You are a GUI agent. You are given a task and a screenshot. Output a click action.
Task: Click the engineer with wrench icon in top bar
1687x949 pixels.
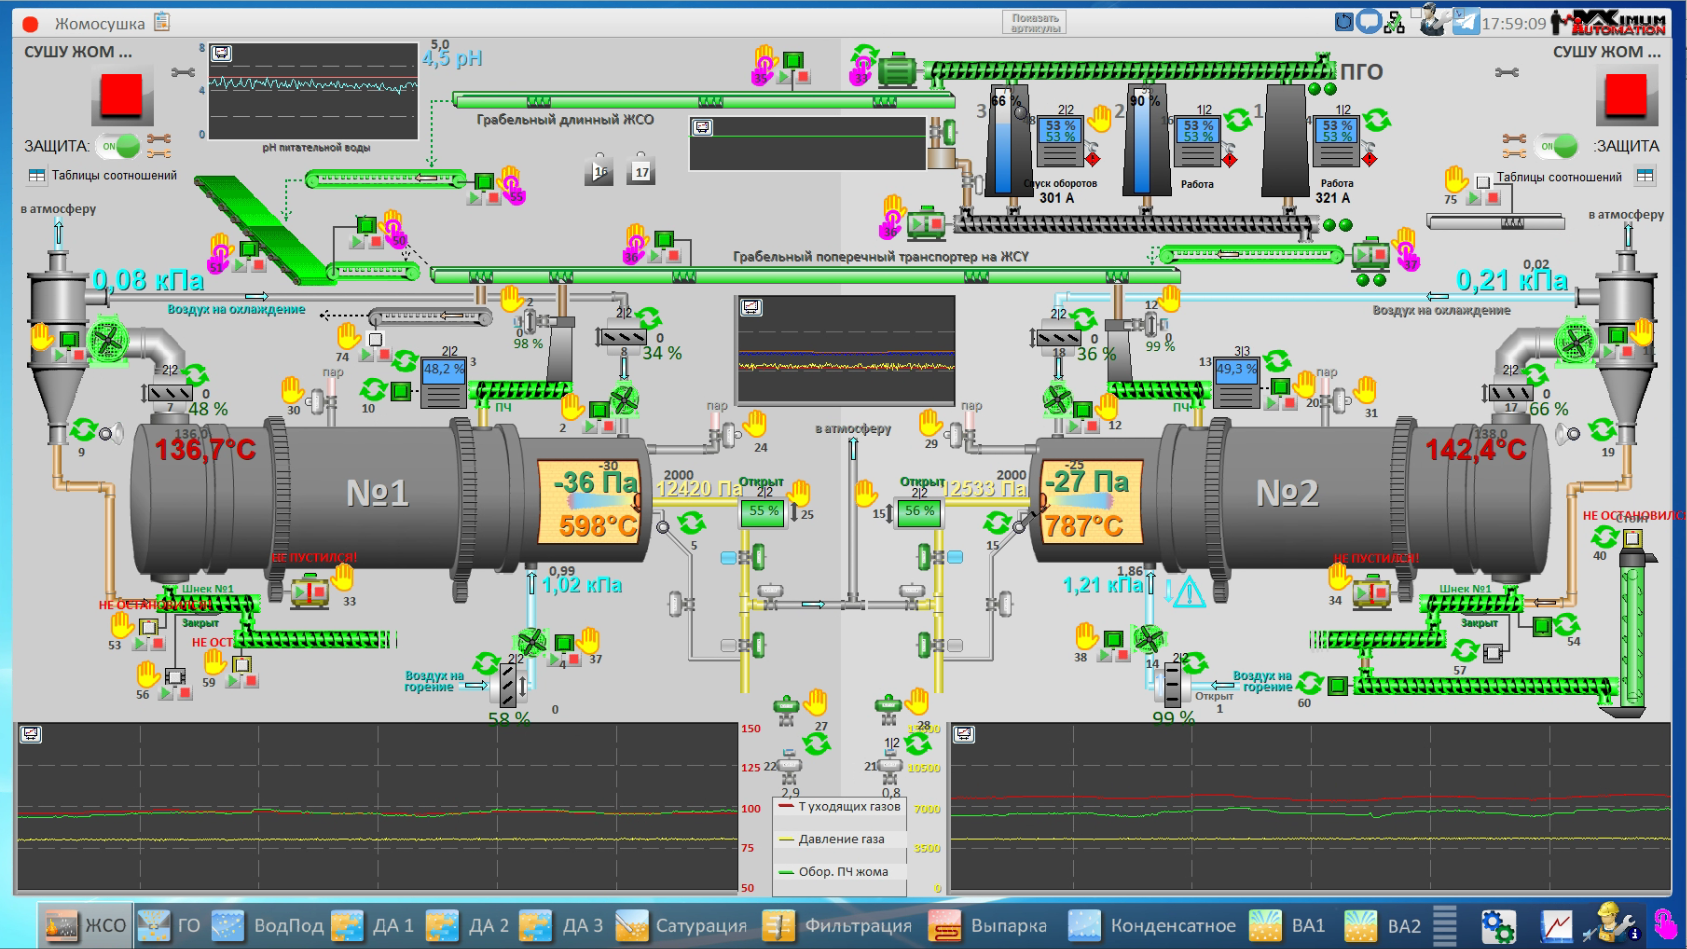(x=1432, y=20)
